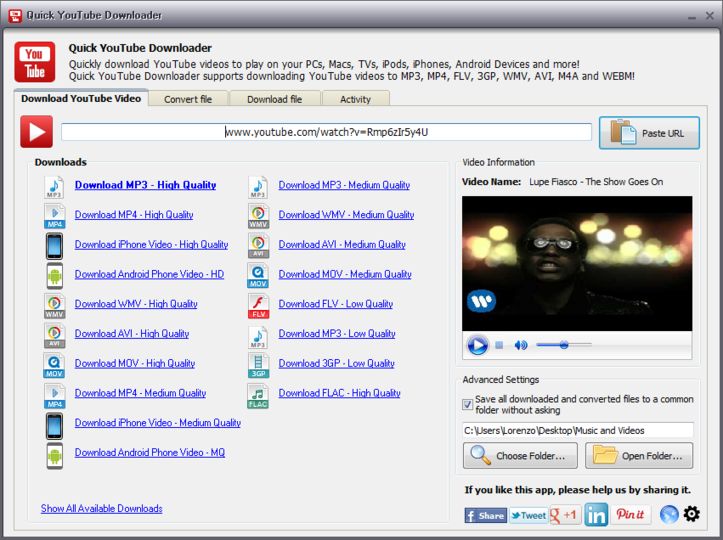Click the MP3 High Quality music note icon
Screen dimensions: 723x540
coord(54,187)
